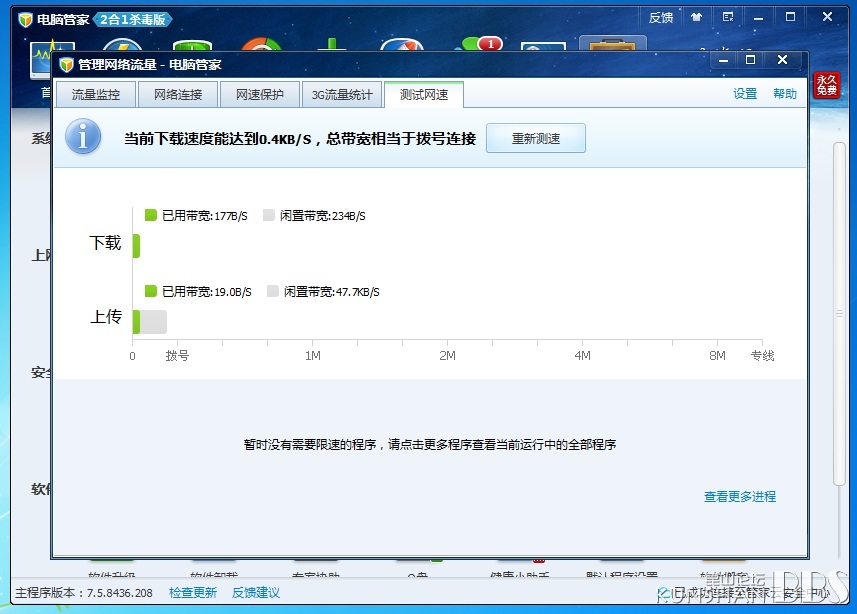This screenshot has height=614, width=857.
Task: Click the 闲置带宽:47.7KB/S text
Action: (332, 292)
